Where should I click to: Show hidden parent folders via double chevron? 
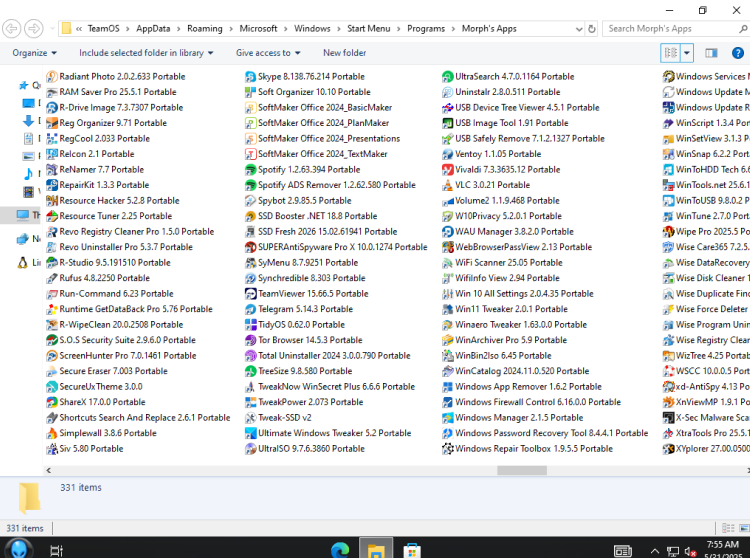pyautogui.click(x=79, y=29)
